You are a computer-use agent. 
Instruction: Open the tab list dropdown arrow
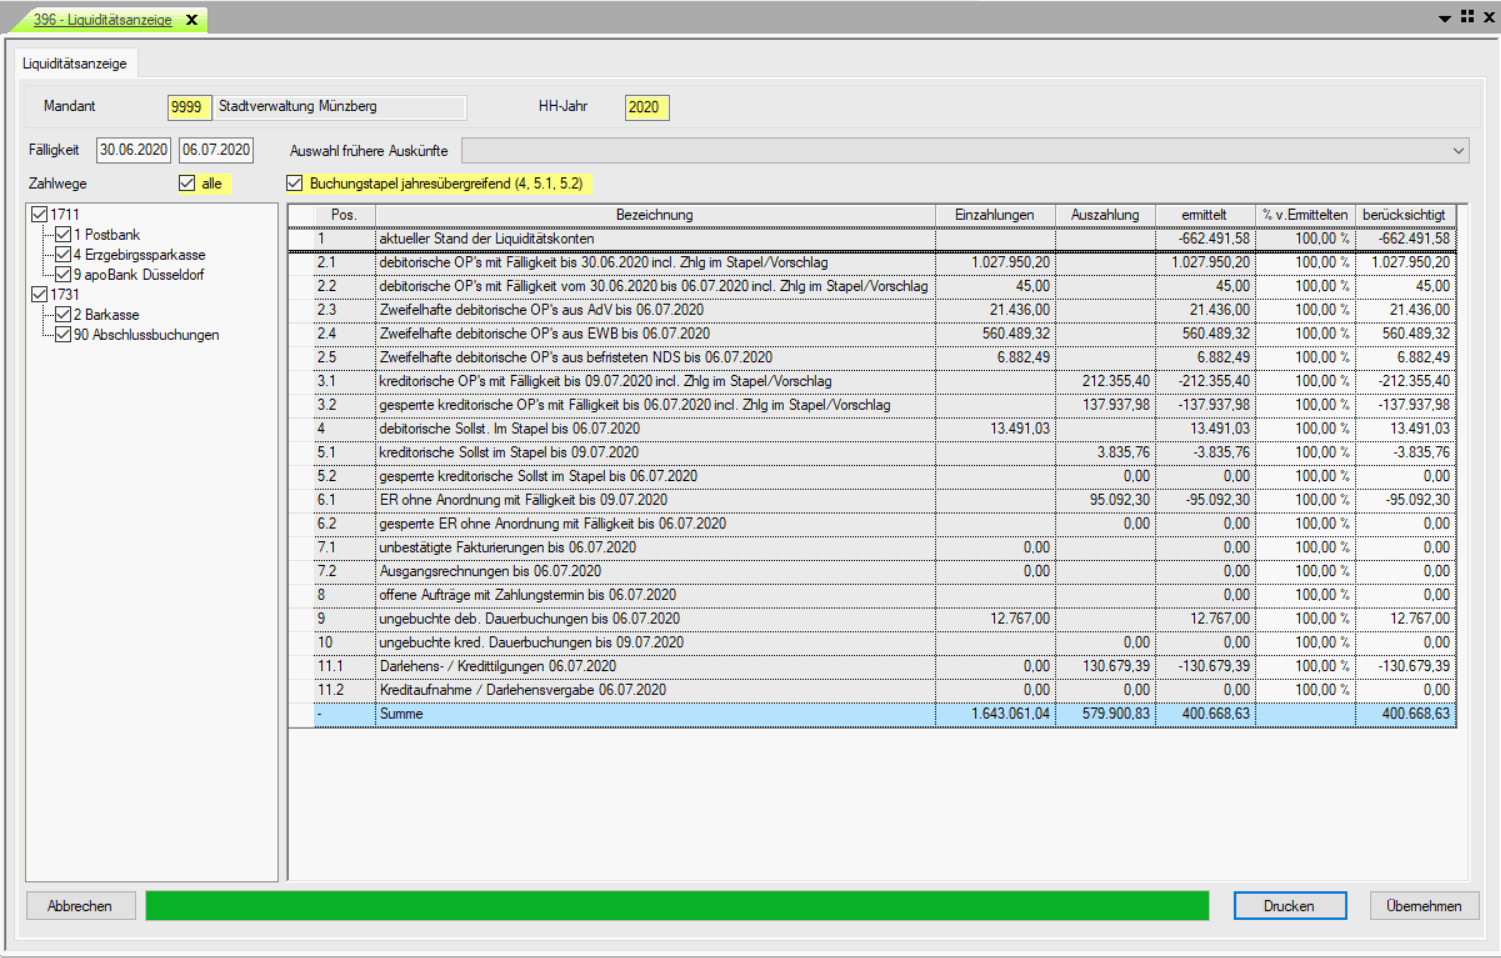pos(1444,19)
